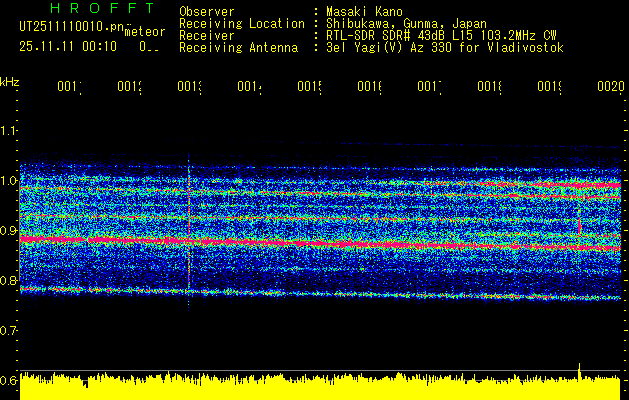This screenshot has width=629, height=400.
Task: Click the "Receiving Antenna" label
Action: coord(239,48)
